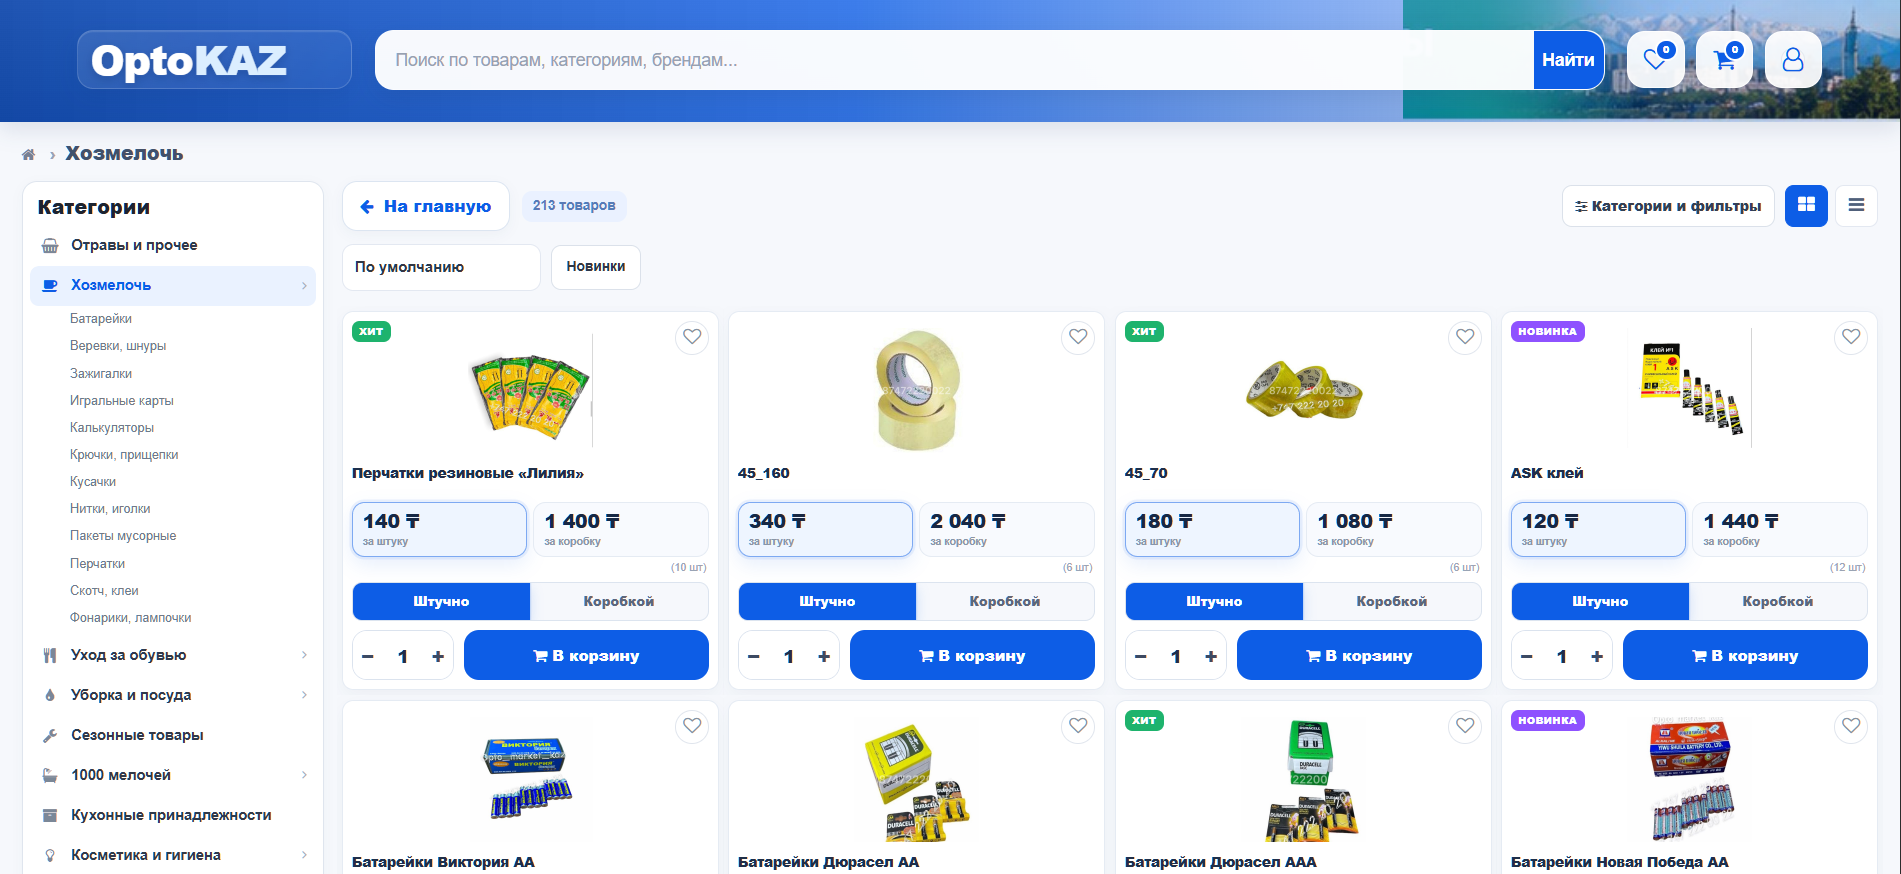1901x874 pixels.
Task: Favorite the Батарейки Виктория АА card
Action: [692, 726]
